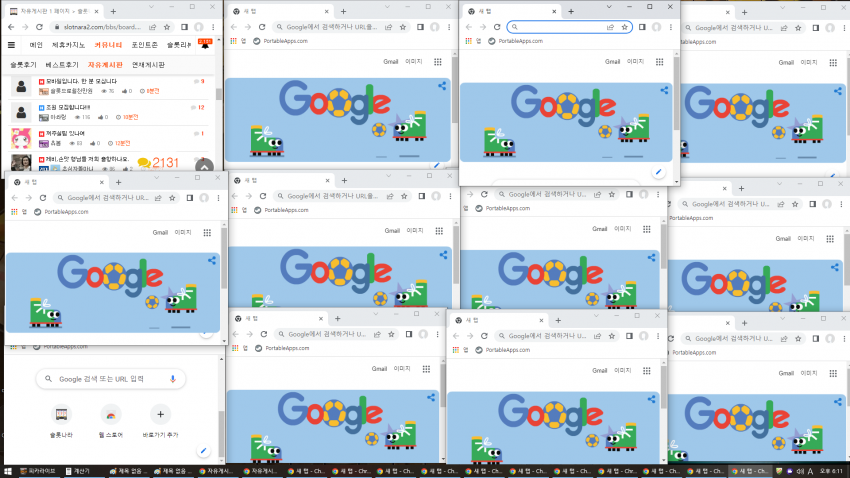Expand tab search chevron in slotnara2.com window
850x478 pixels.
tap(151, 7)
